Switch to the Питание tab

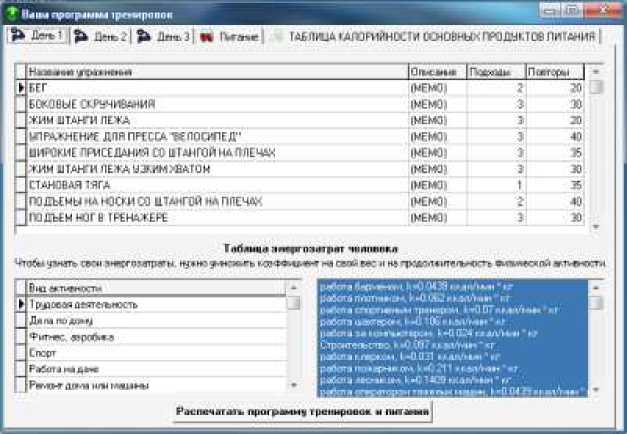tap(229, 37)
